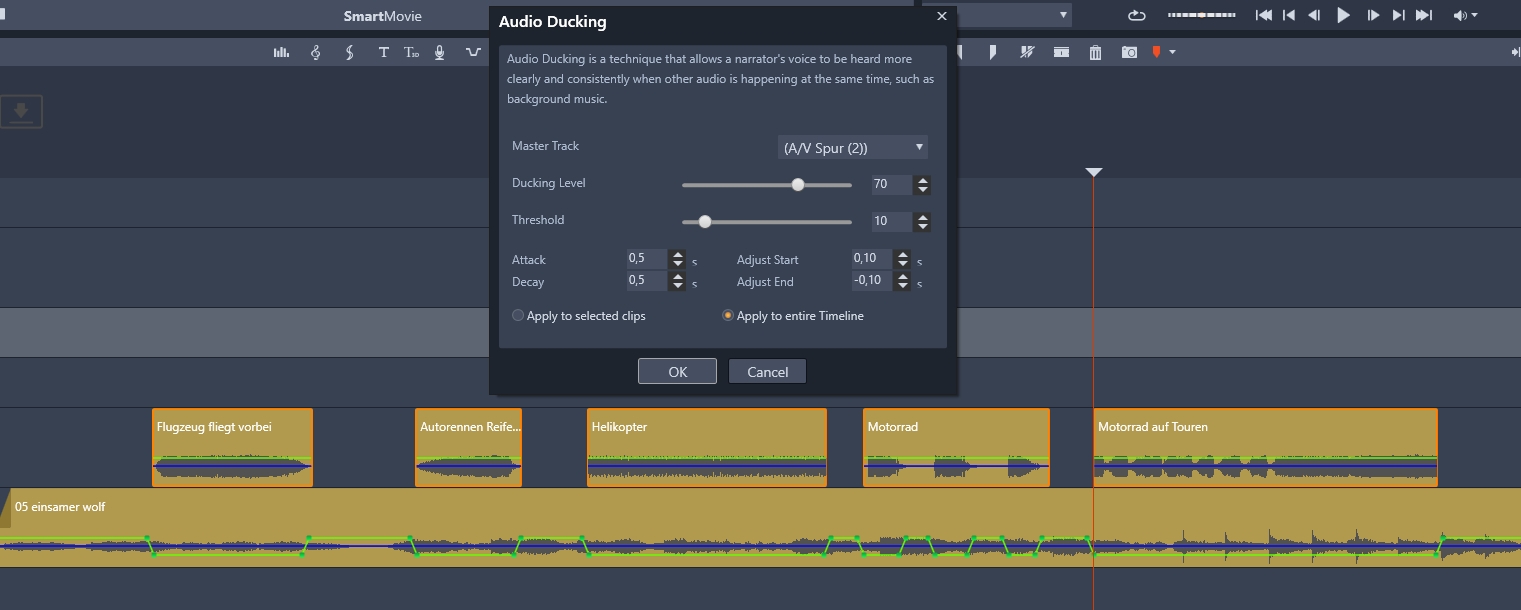Increase Attack time with up arrow

(678, 255)
